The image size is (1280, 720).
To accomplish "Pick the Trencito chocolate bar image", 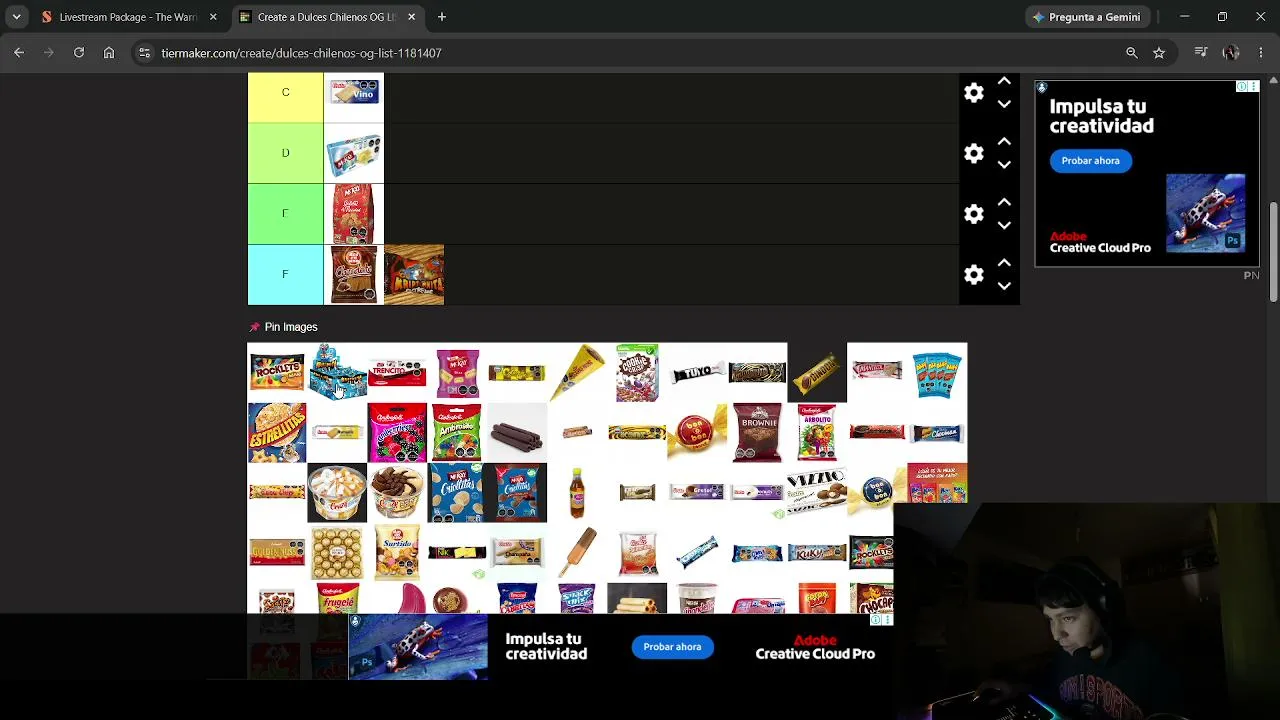I will (x=397, y=372).
